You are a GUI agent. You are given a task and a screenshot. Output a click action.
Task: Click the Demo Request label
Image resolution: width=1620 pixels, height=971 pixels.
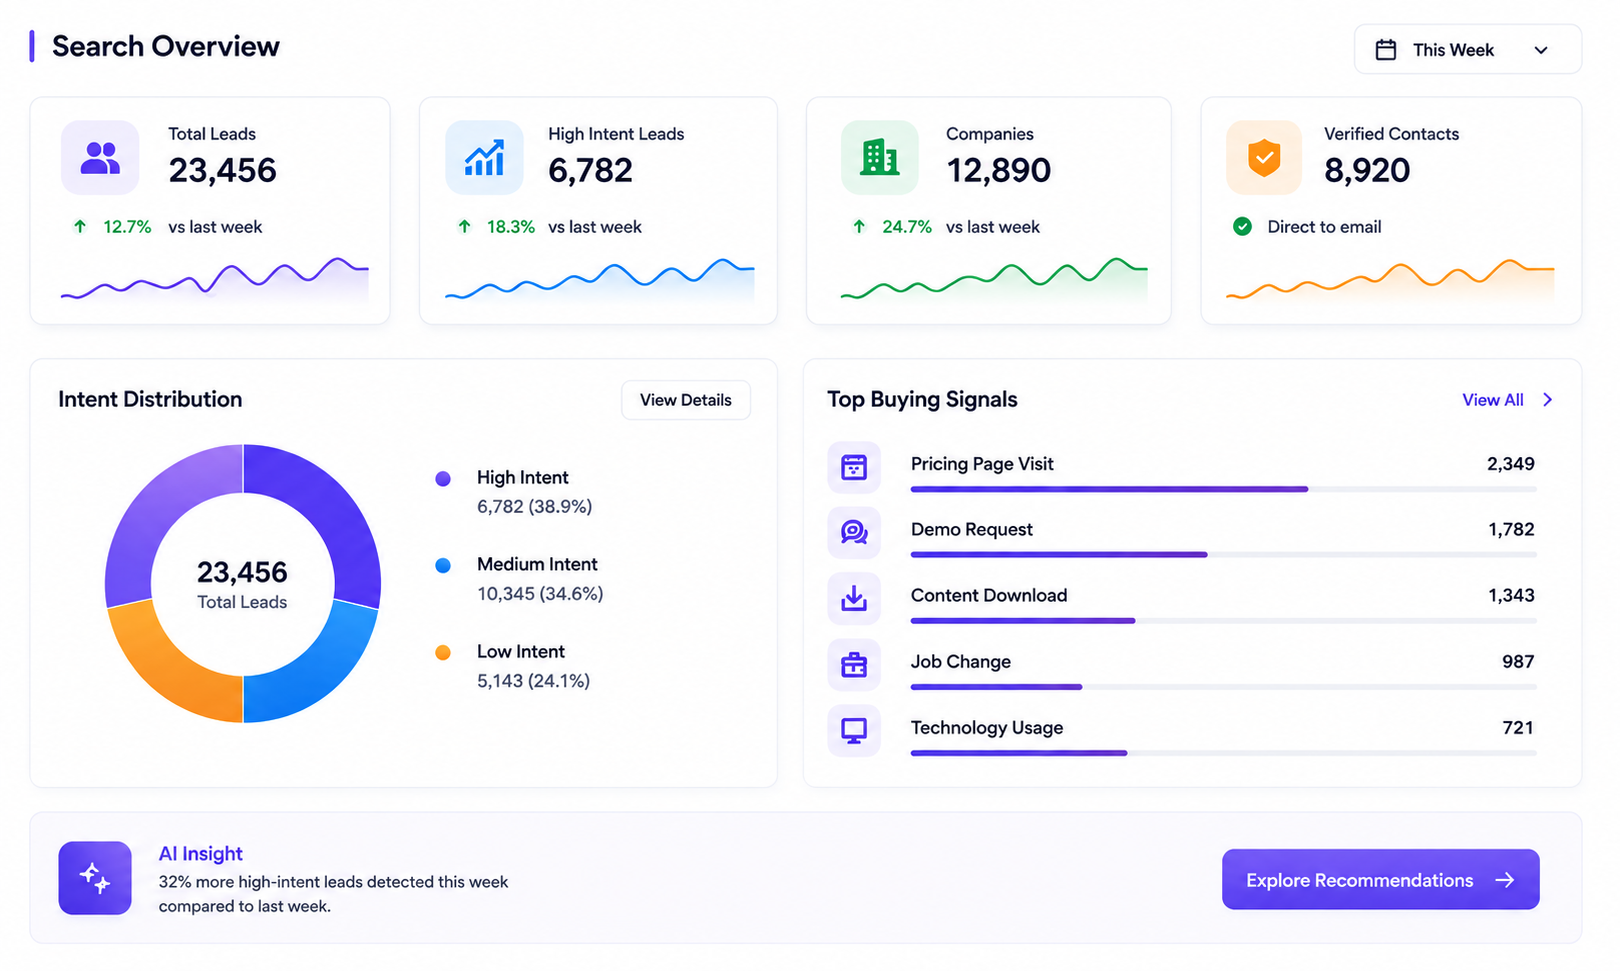[x=971, y=530]
